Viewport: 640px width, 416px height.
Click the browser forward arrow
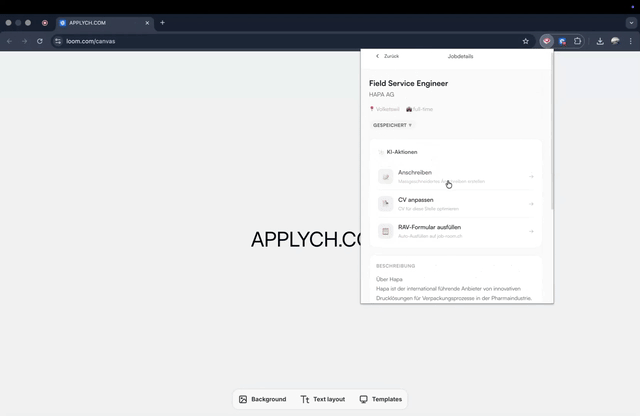coord(24,41)
